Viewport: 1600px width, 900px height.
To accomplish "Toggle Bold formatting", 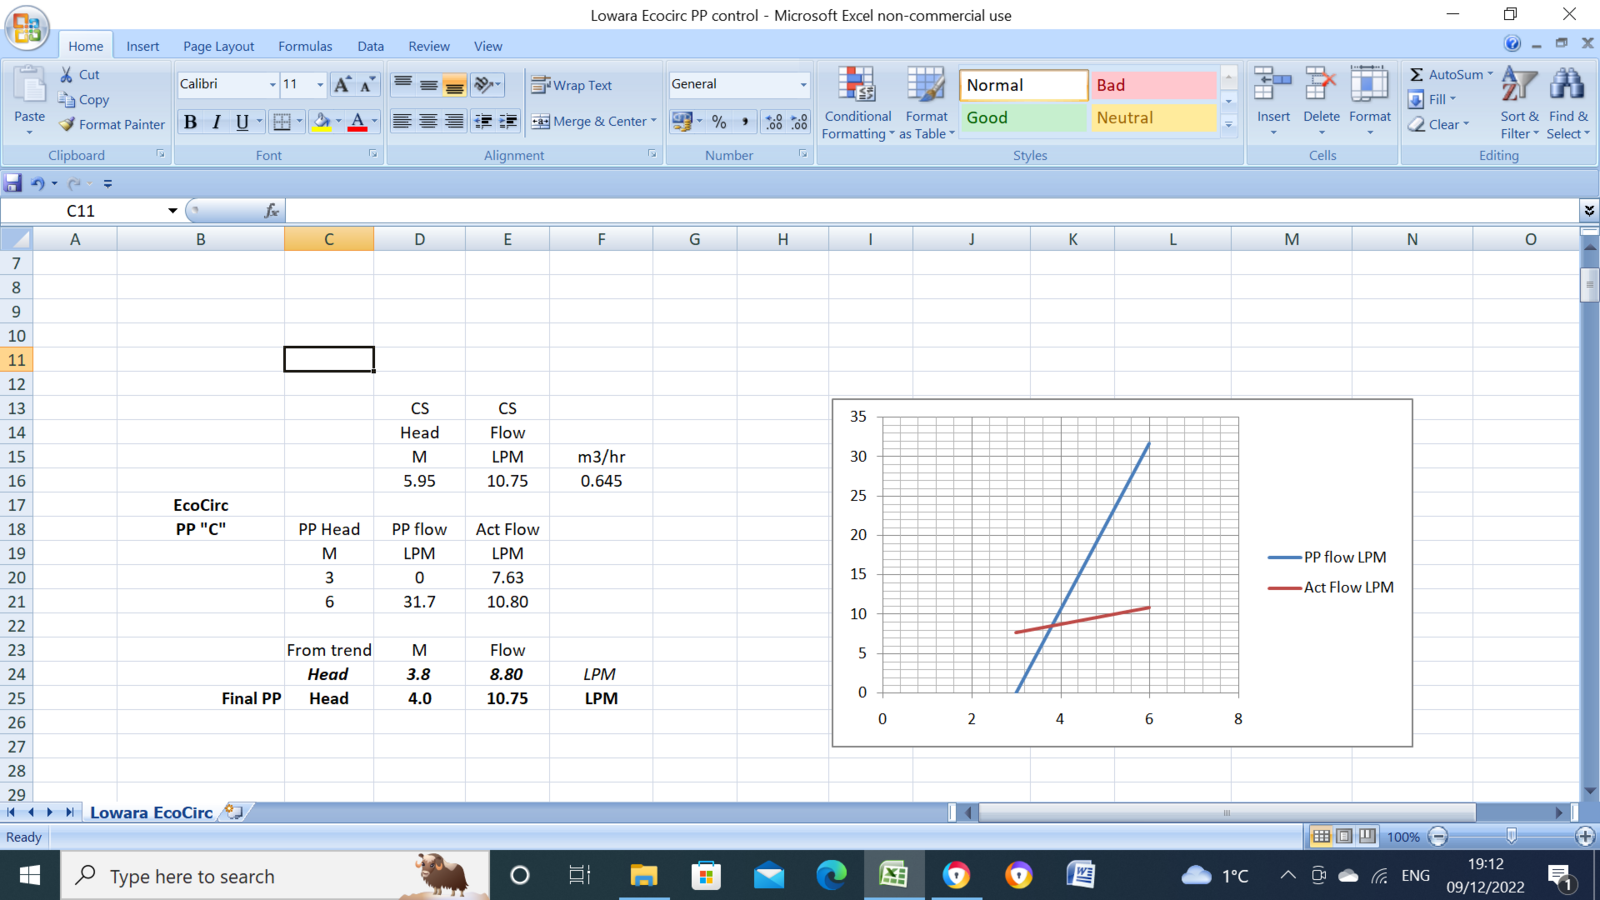I will (190, 122).
